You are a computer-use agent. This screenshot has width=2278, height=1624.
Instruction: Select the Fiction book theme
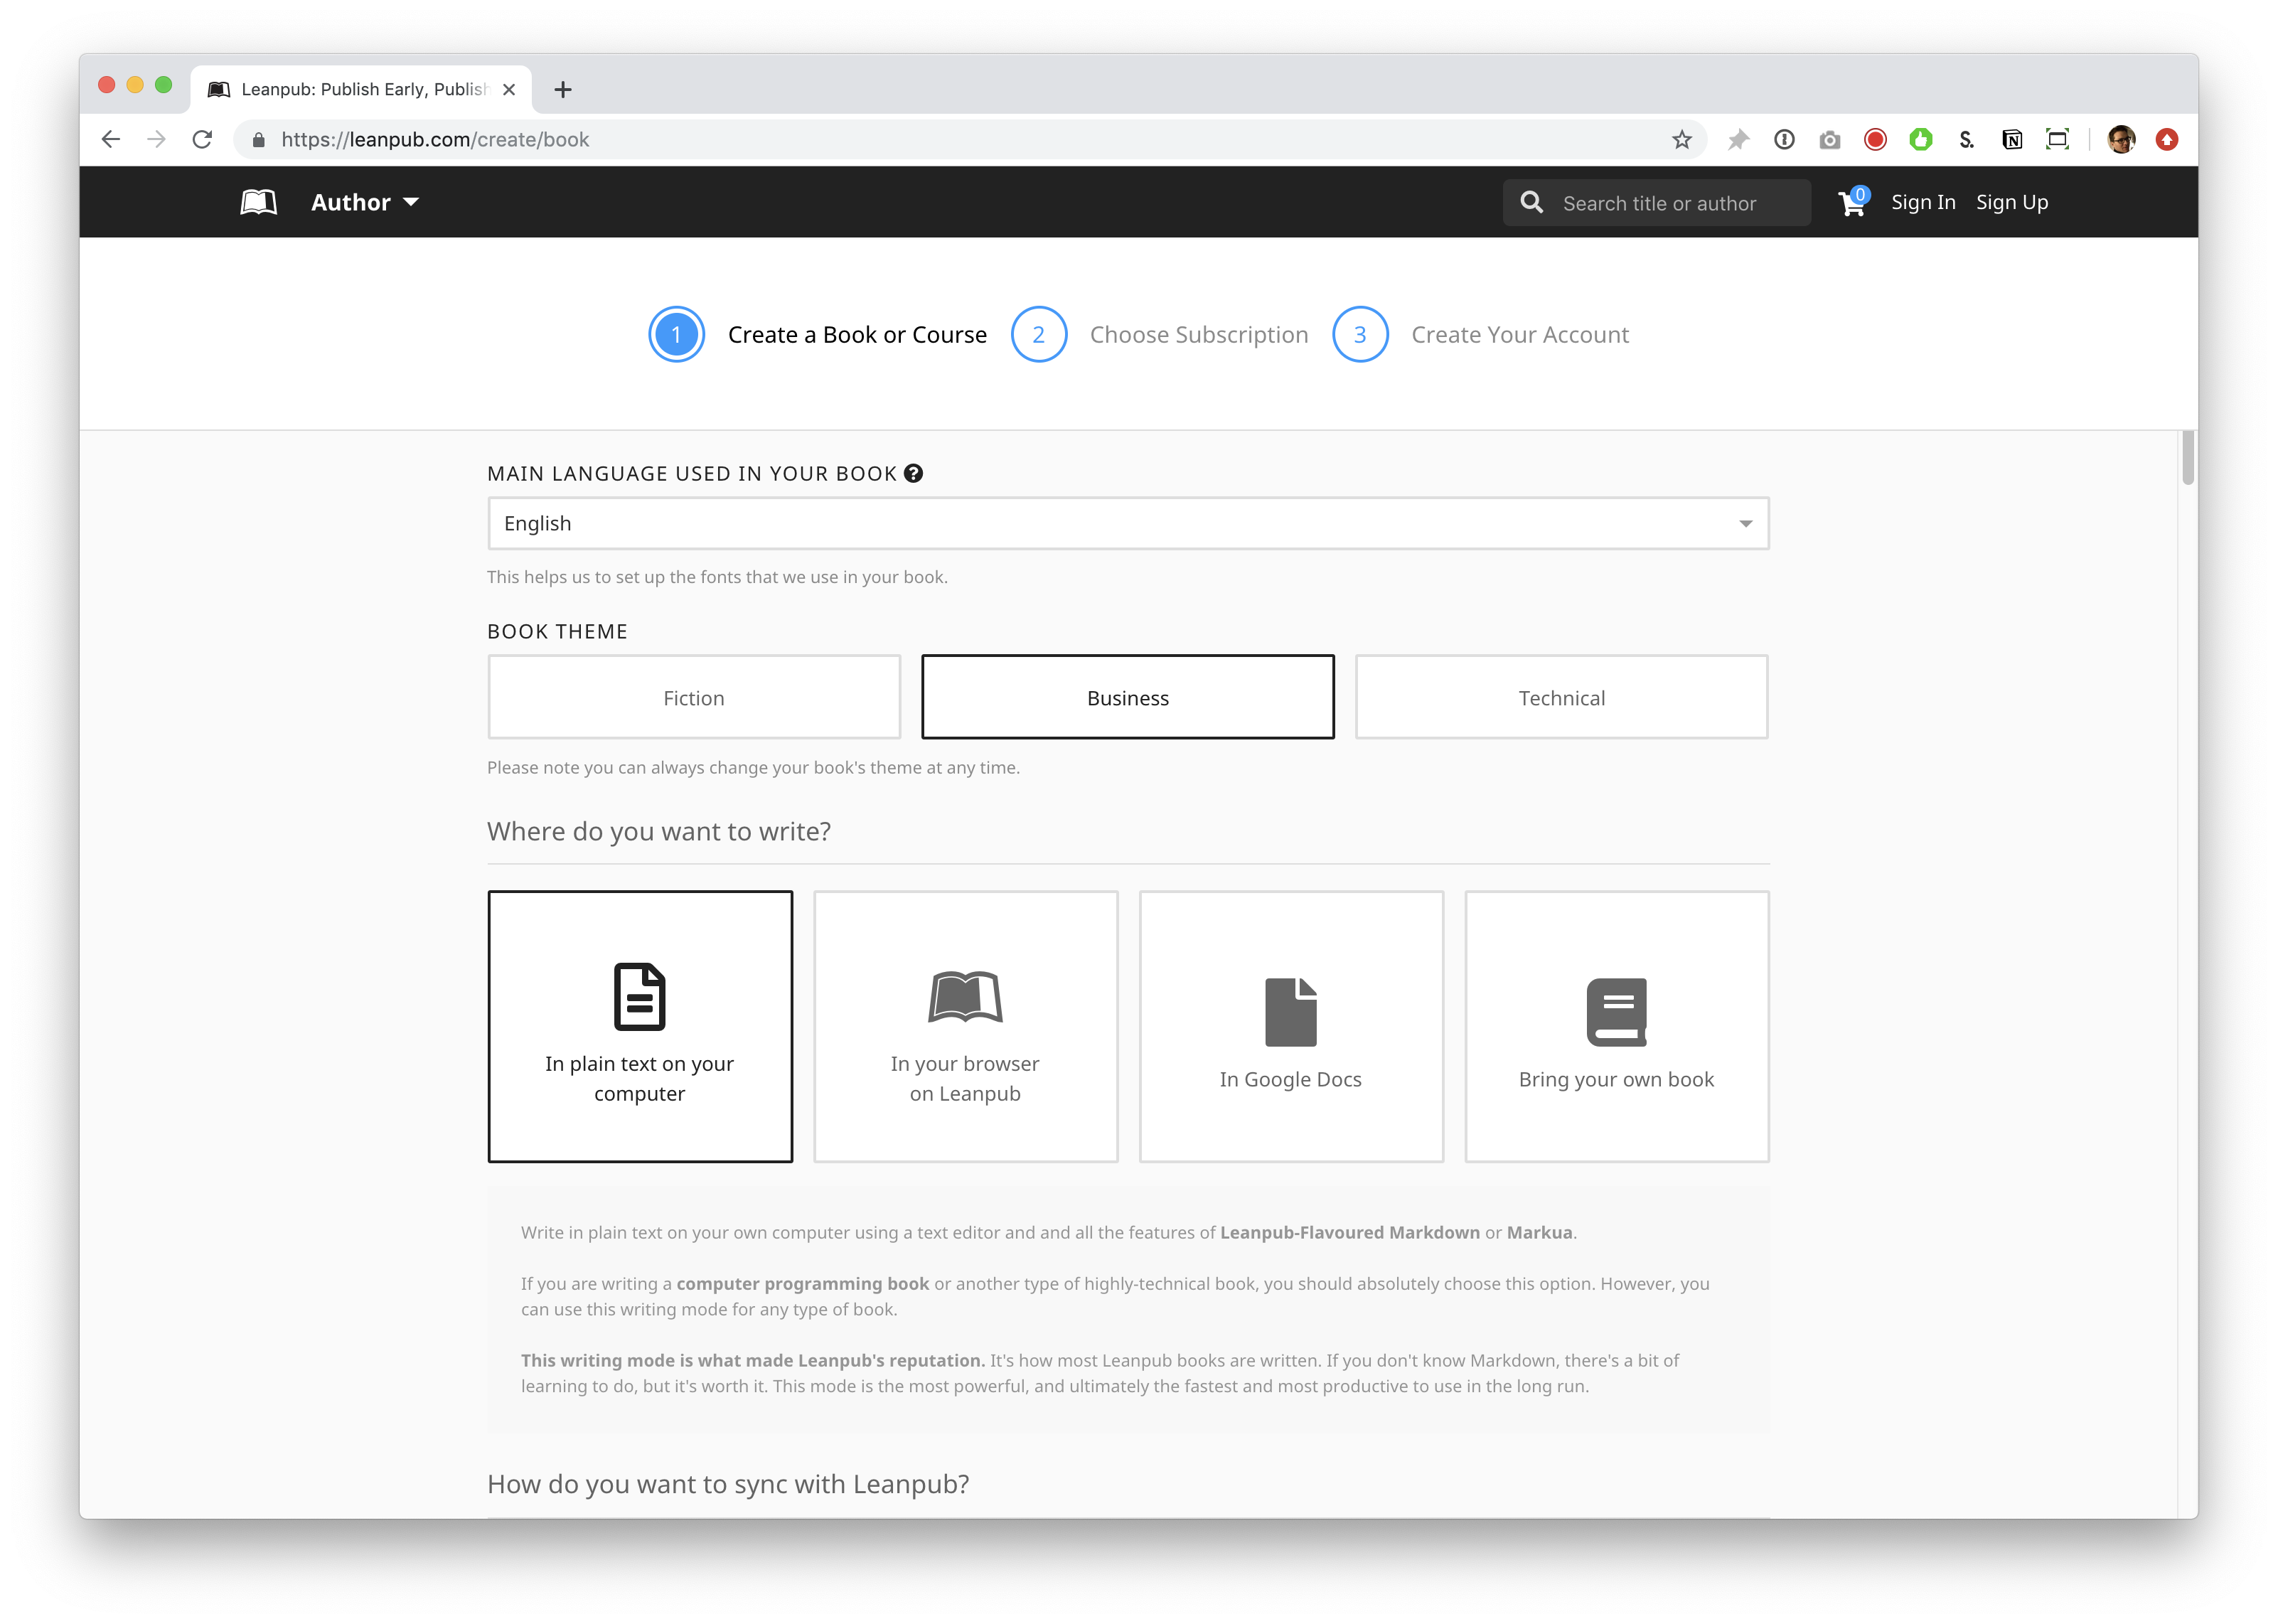coord(694,697)
